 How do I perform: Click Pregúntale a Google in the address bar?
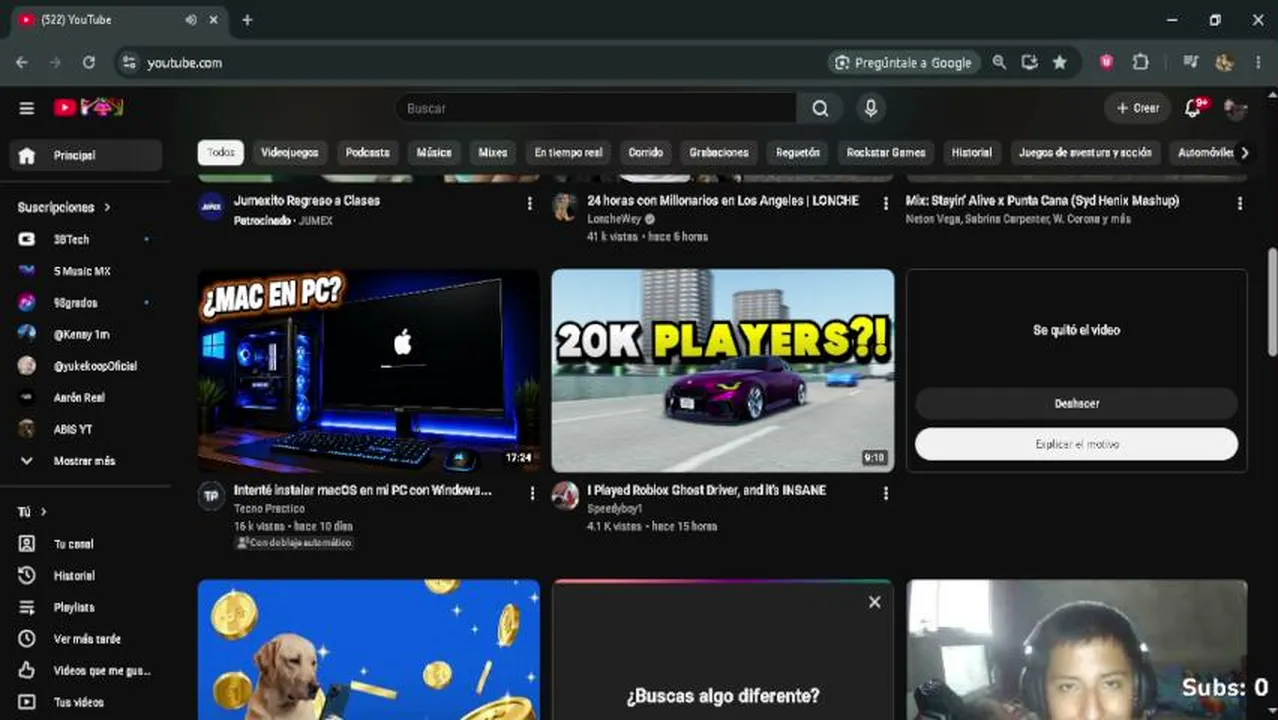(904, 62)
